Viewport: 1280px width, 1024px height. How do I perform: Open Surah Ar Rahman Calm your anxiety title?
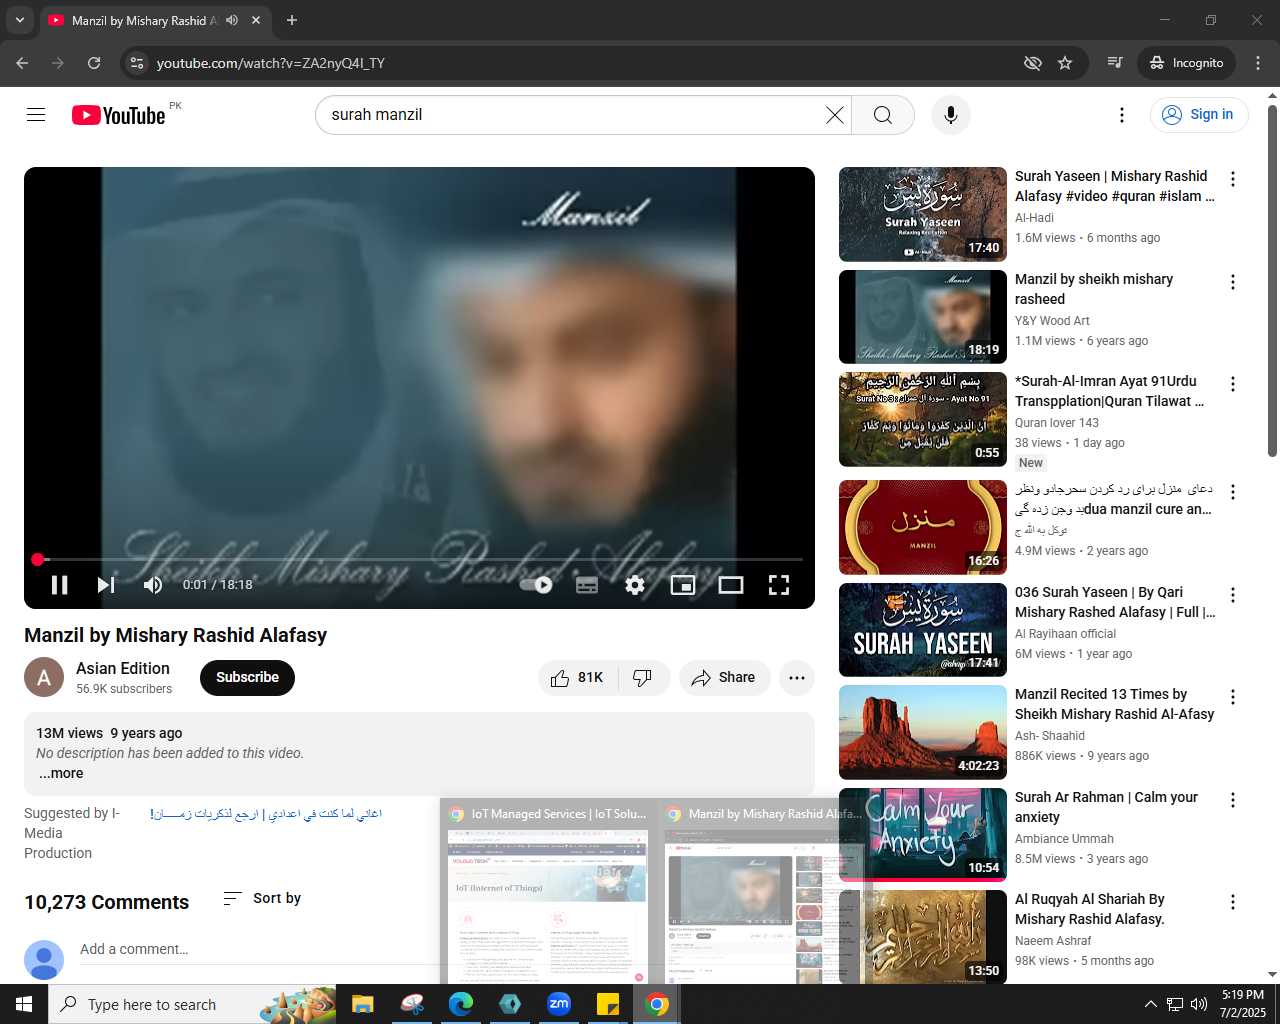coord(1106,807)
